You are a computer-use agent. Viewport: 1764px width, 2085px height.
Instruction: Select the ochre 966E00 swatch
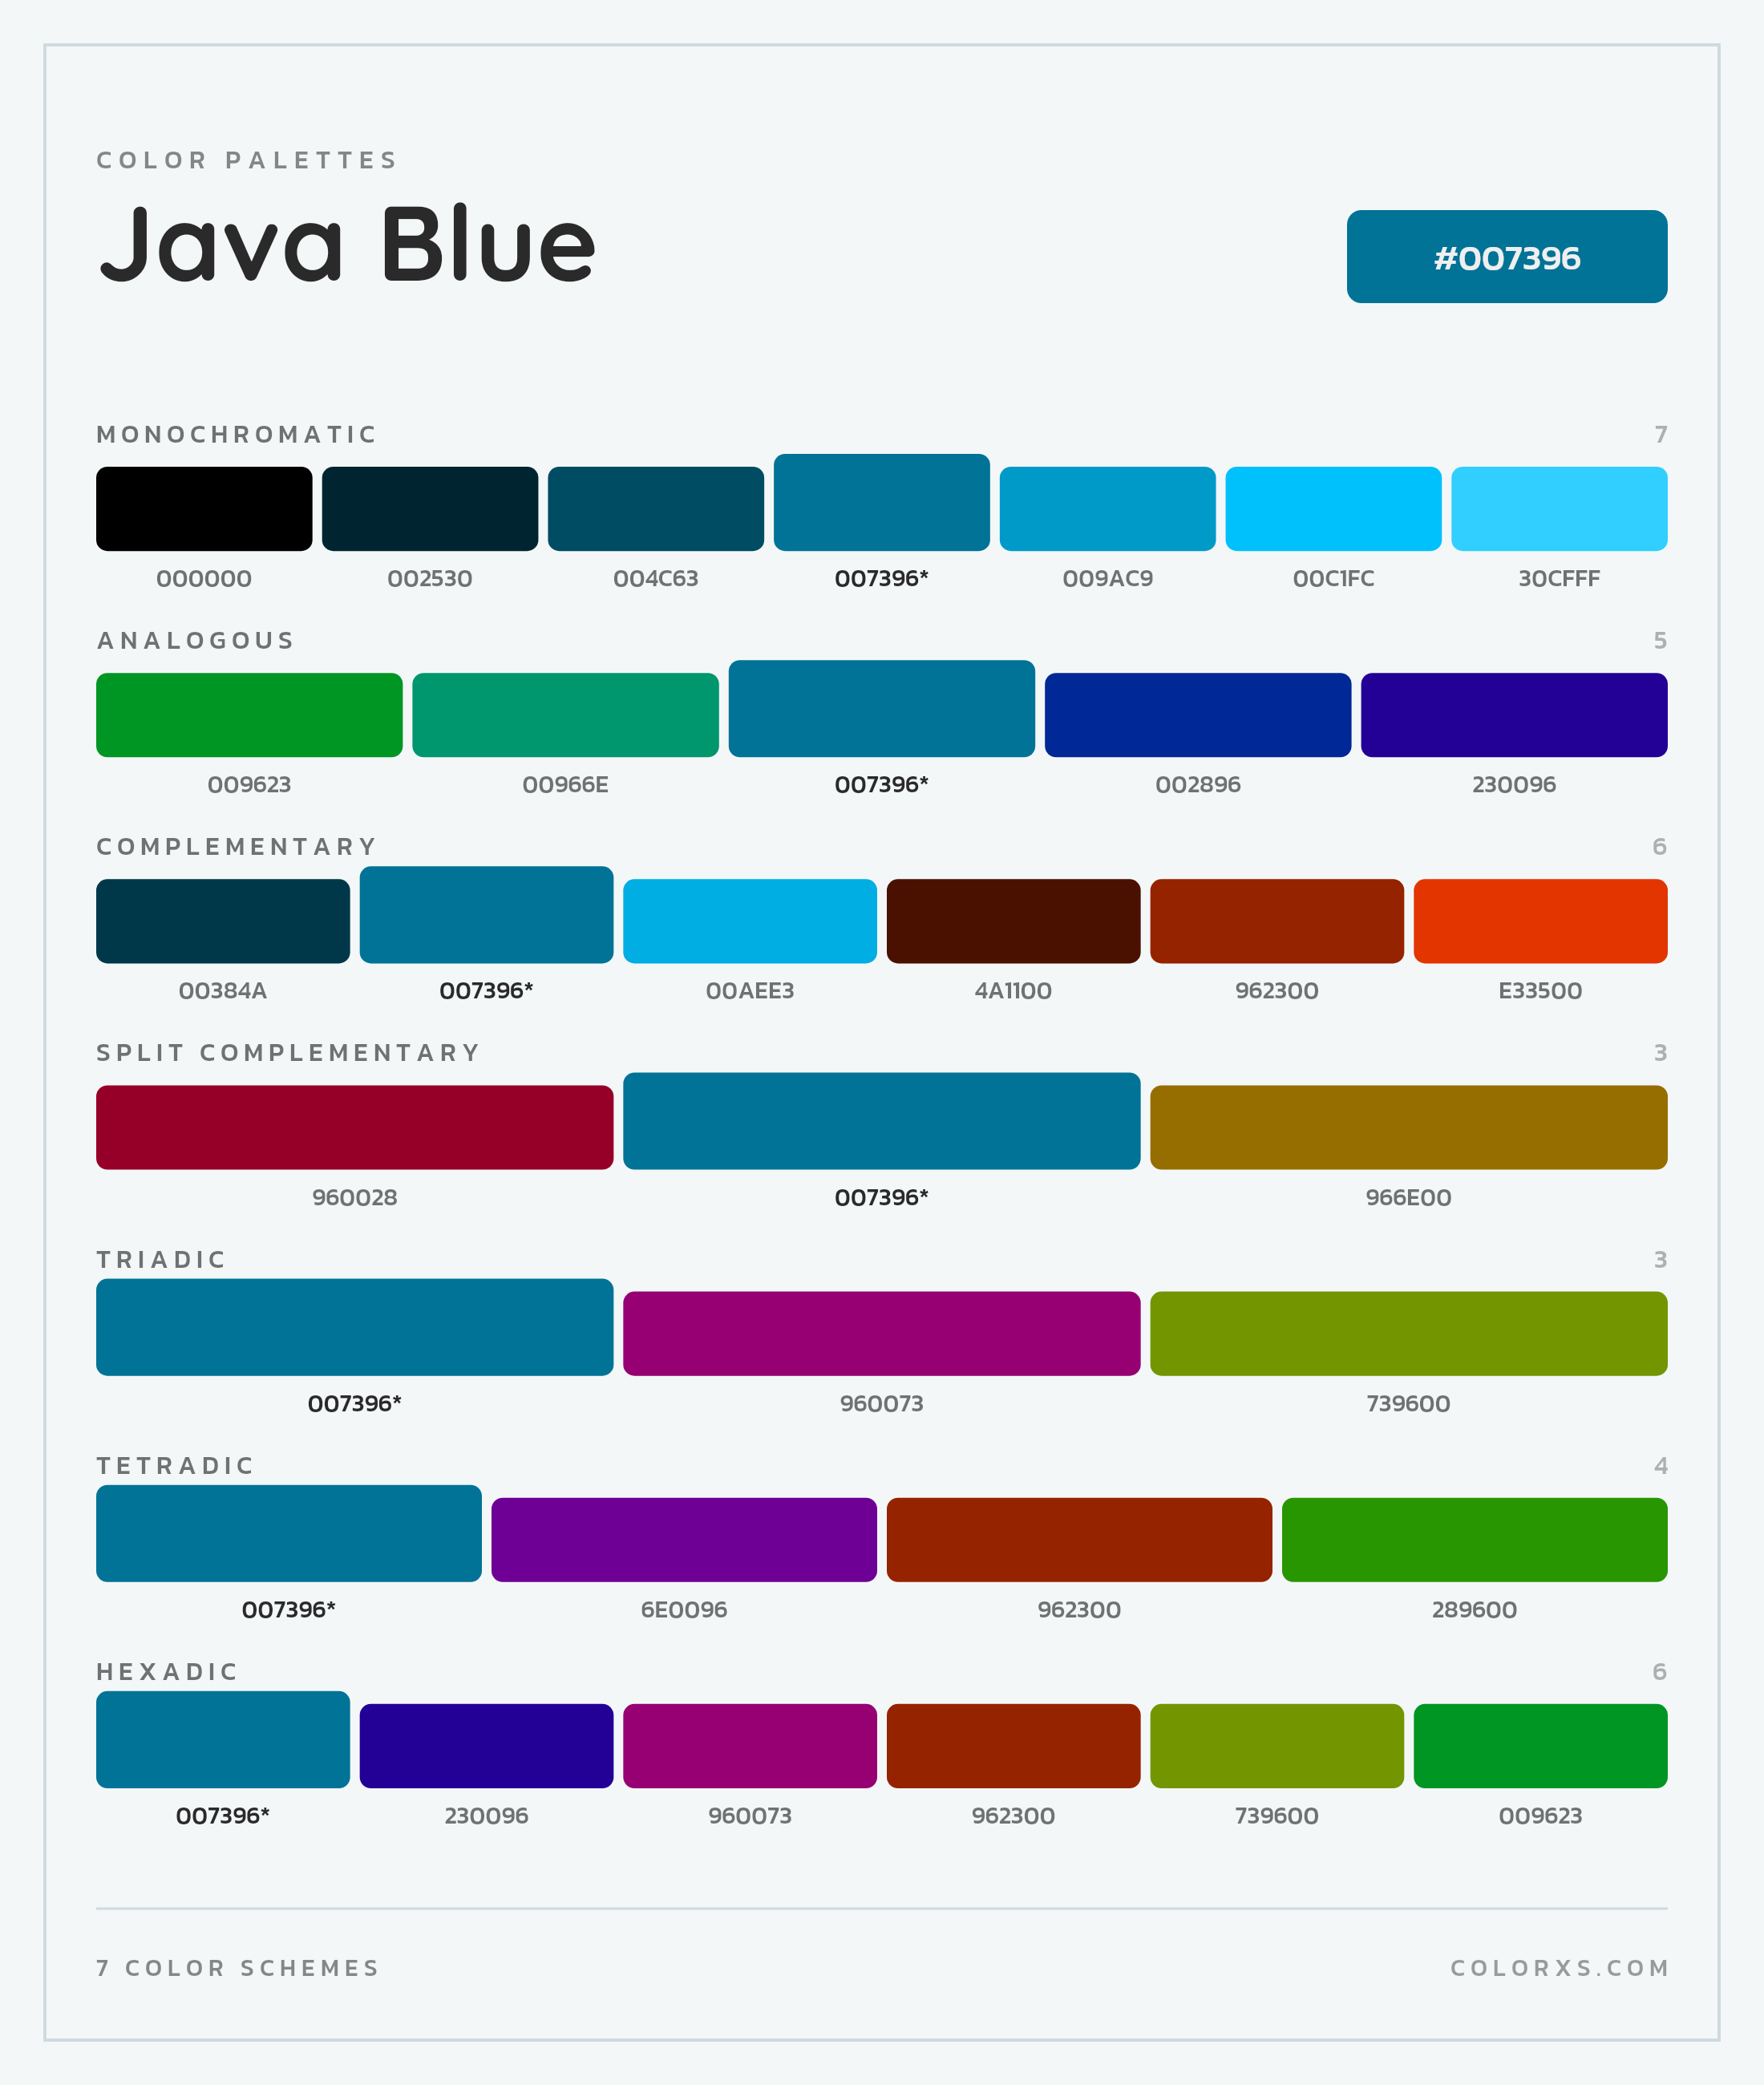click(x=1408, y=1127)
